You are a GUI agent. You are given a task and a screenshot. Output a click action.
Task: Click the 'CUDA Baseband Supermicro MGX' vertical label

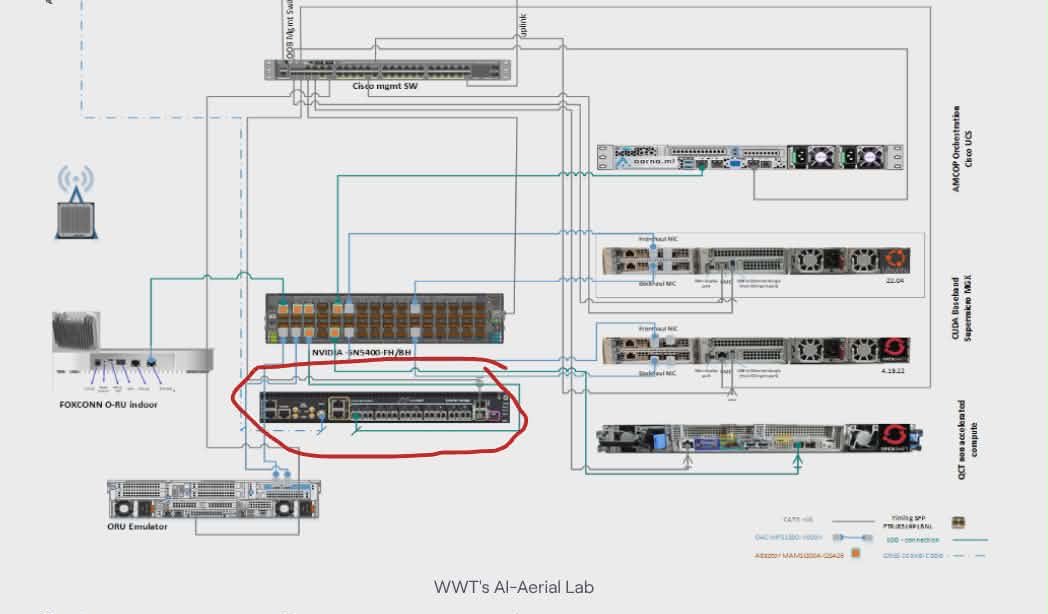click(x=962, y=307)
